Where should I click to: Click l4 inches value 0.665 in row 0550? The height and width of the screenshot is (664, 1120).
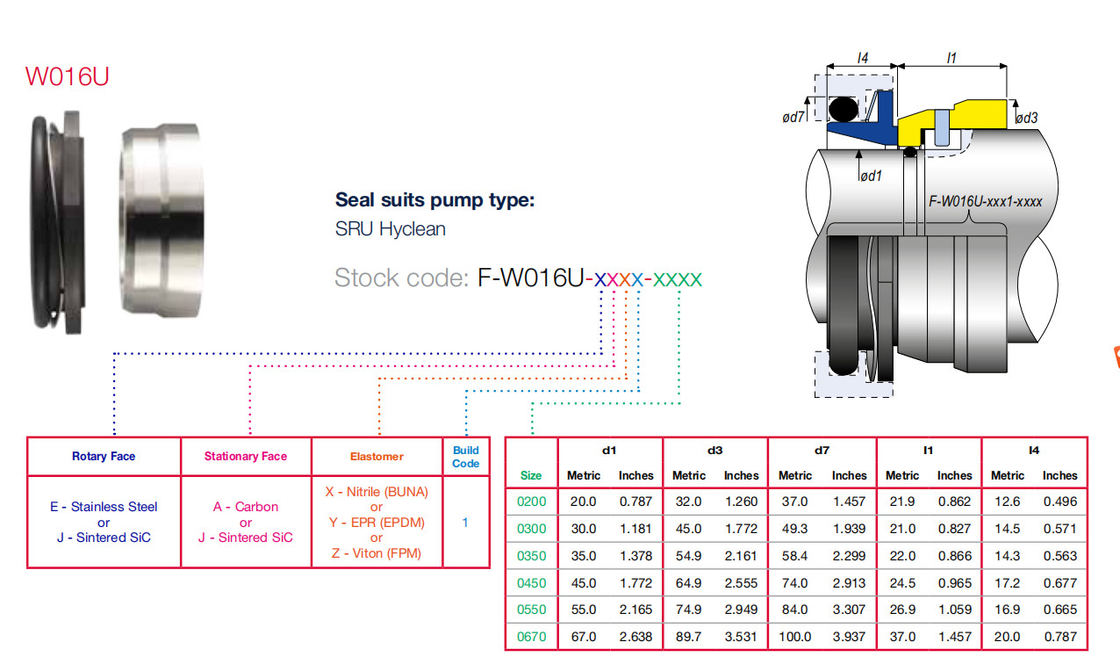pos(1060,610)
